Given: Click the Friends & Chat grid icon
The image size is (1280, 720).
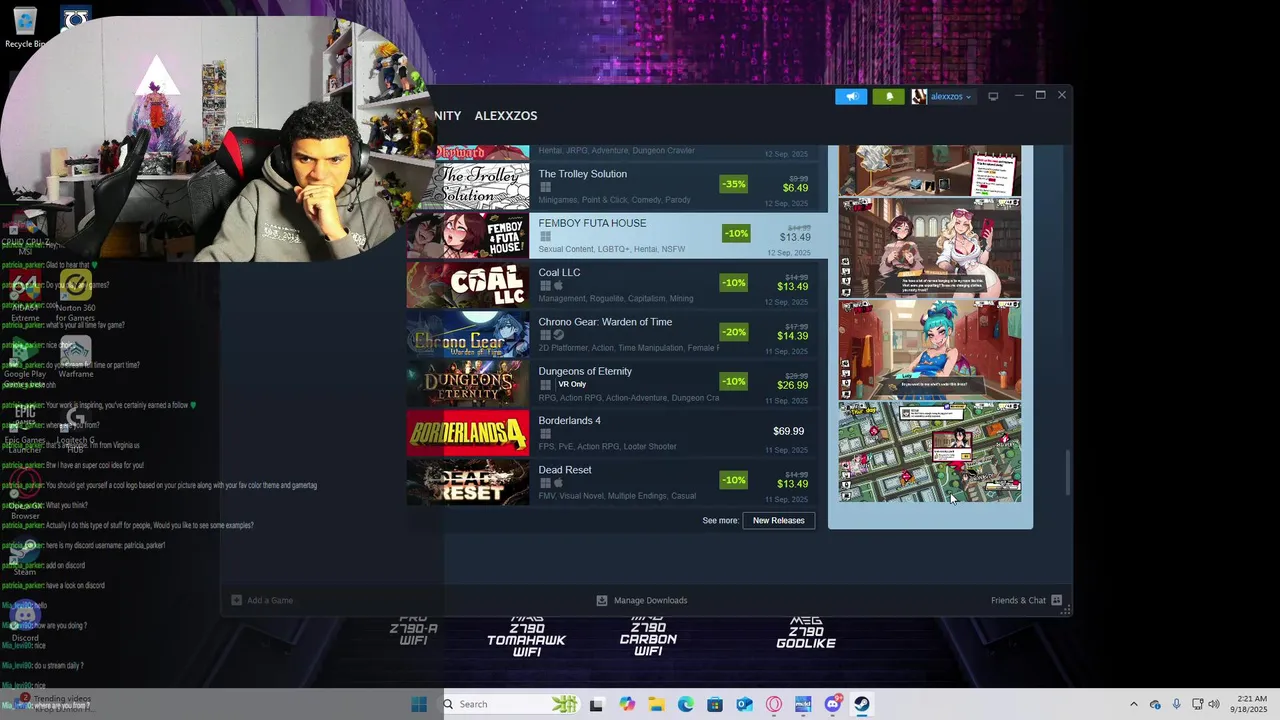Looking at the screenshot, I should pyautogui.click(x=1057, y=600).
